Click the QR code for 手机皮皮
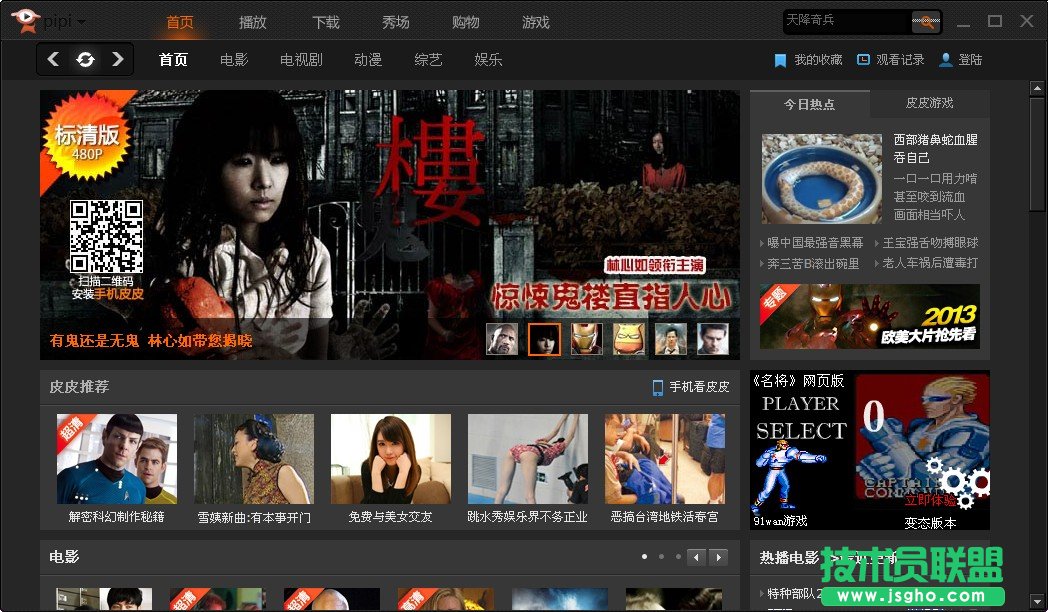The image size is (1048, 612). click(x=106, y=236)
